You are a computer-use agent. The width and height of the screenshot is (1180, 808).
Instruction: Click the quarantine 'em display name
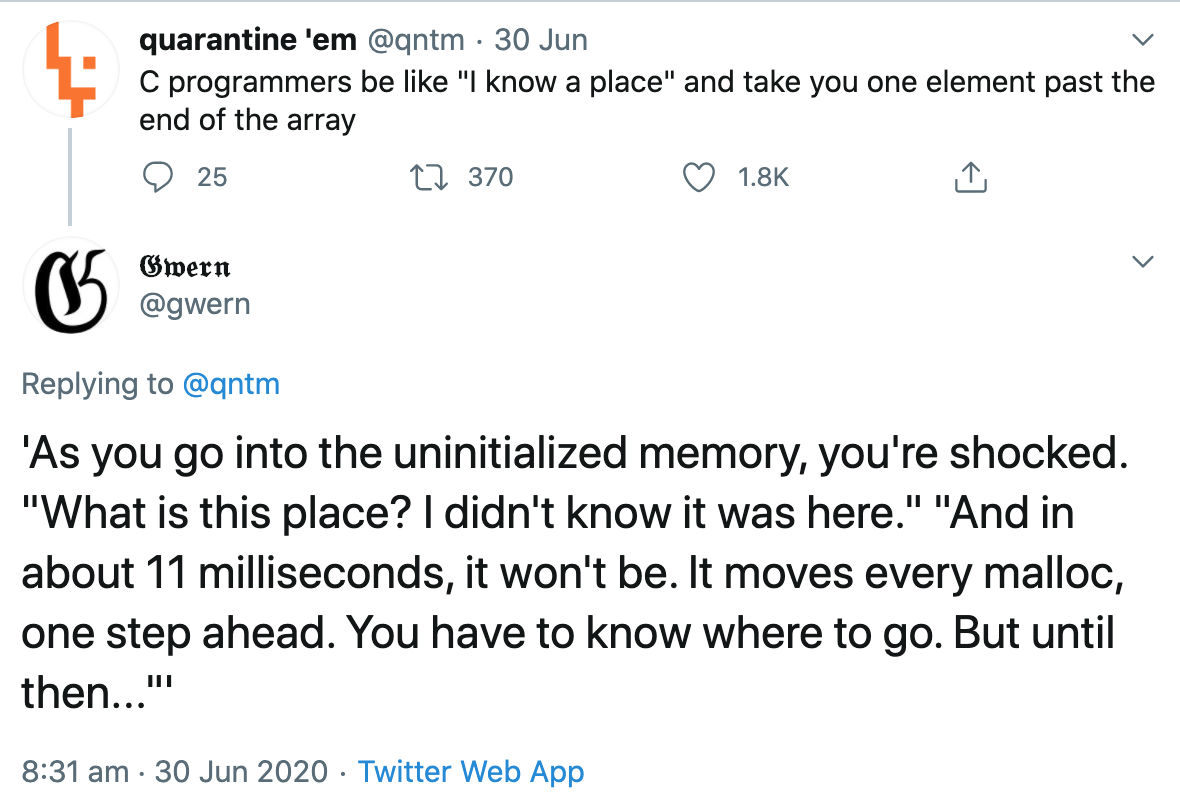tap(248, 40)
